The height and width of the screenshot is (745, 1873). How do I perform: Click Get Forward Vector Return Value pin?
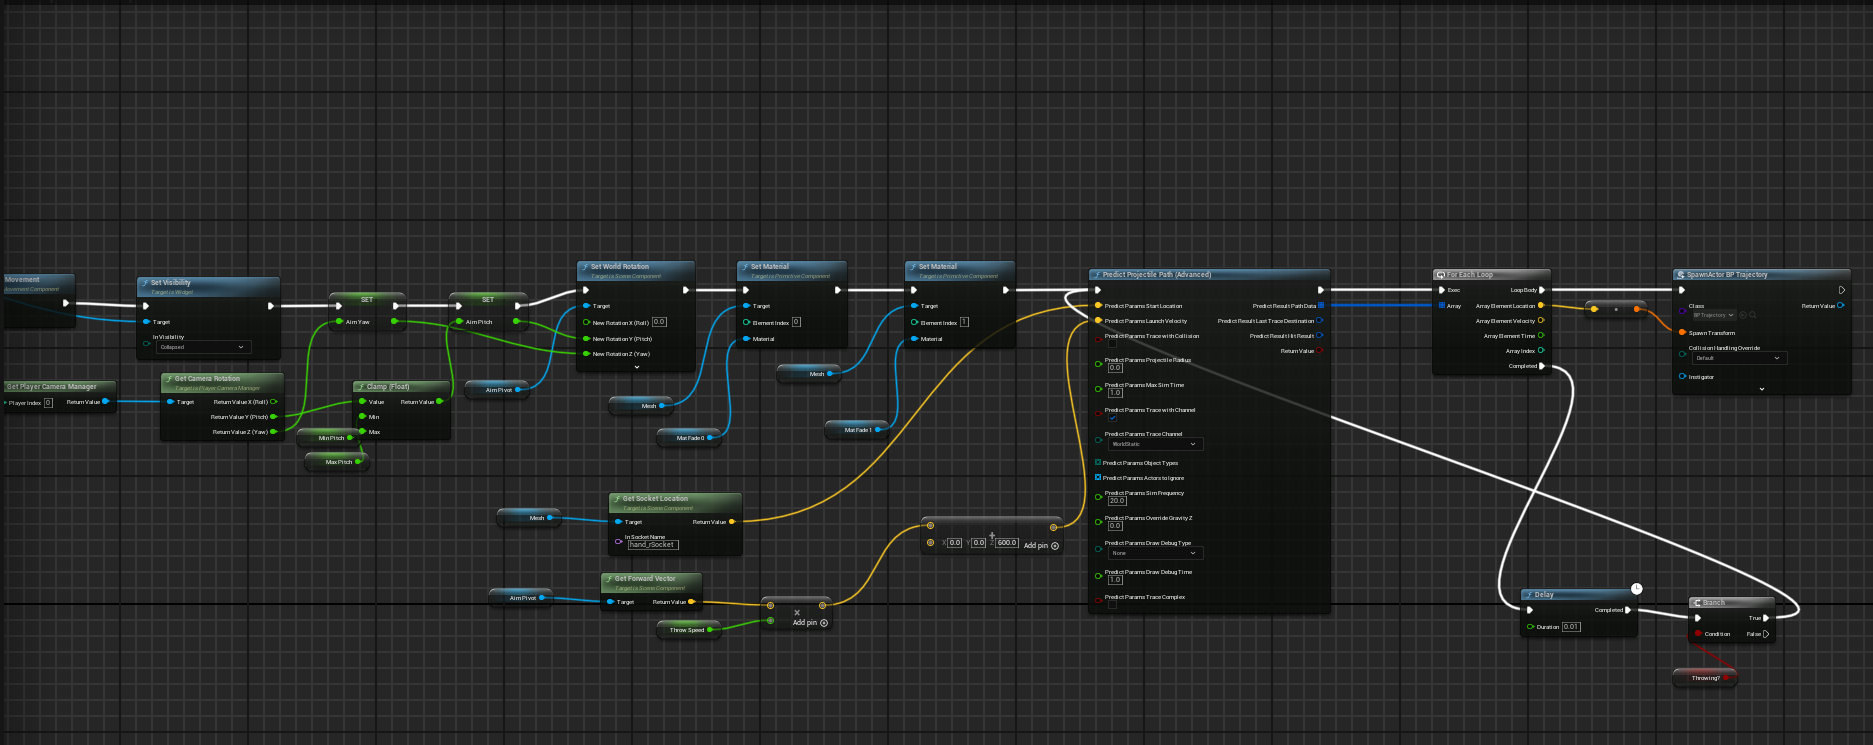[691, 602]
